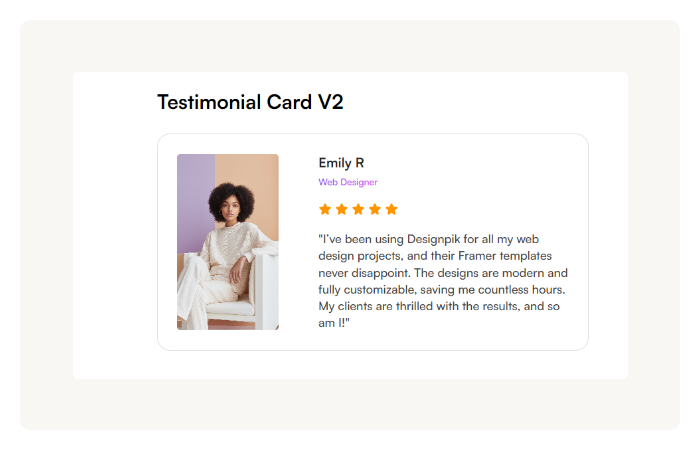Select the third rating star
700x450 pixels.
358,209
